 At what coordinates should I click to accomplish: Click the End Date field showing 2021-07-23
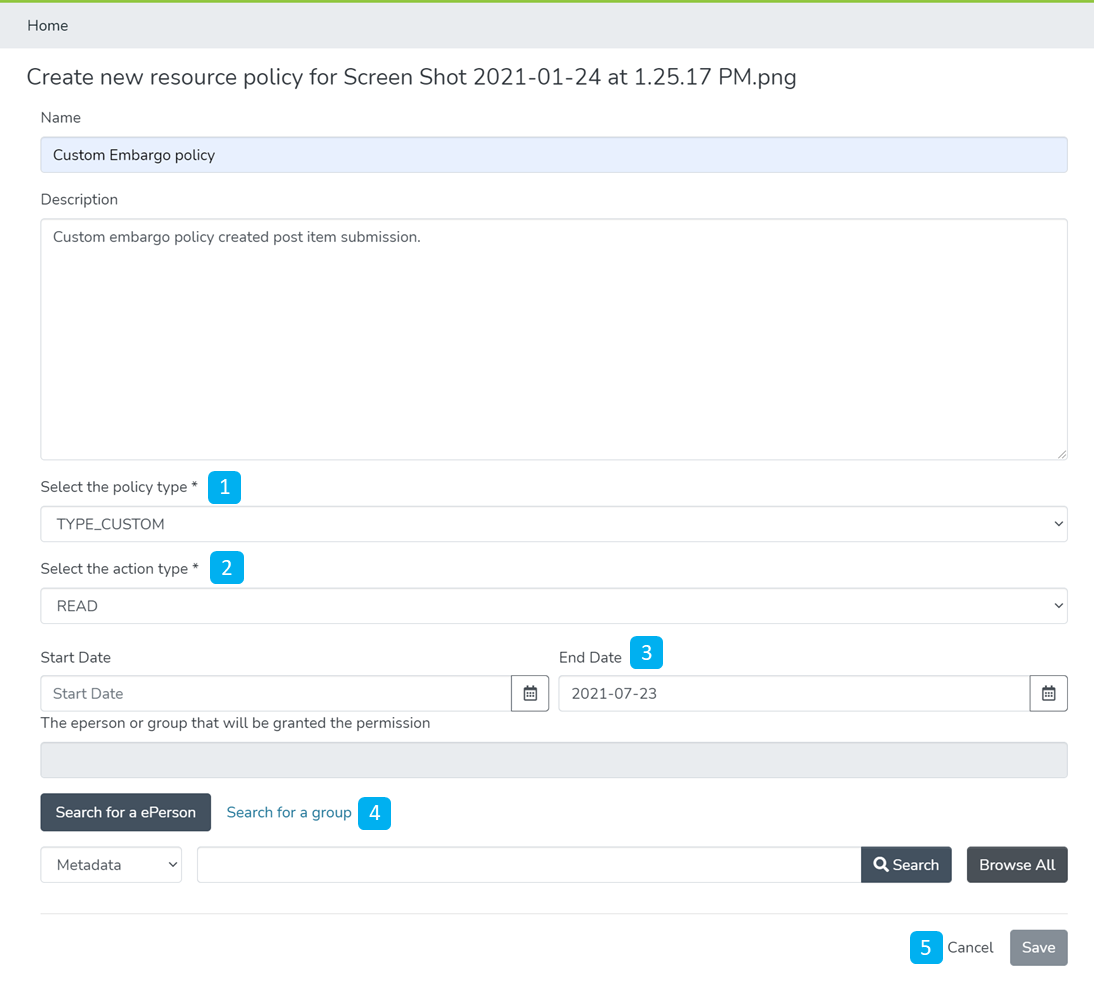click(793, 693)
